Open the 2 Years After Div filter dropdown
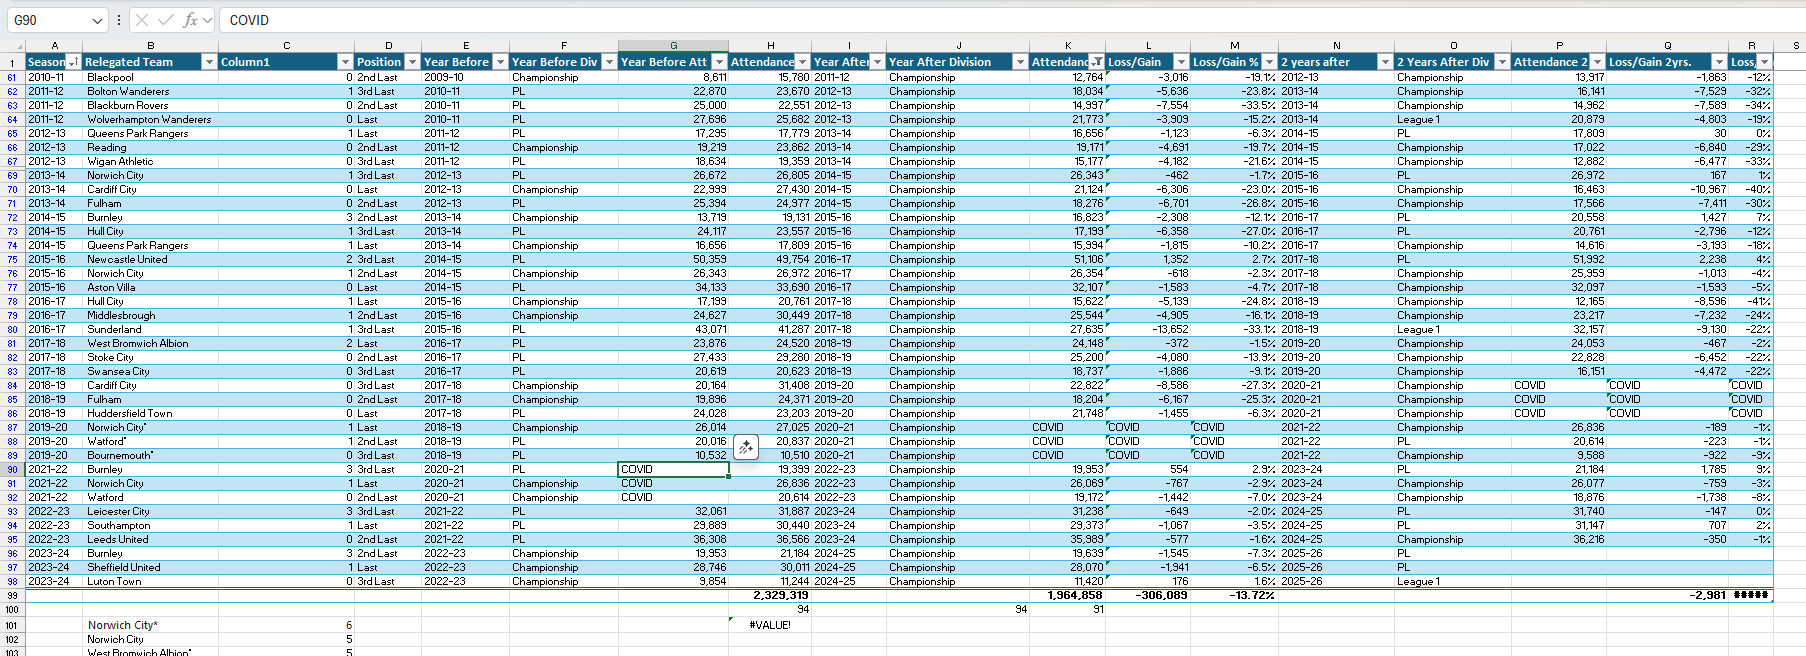 [1501, 62]
